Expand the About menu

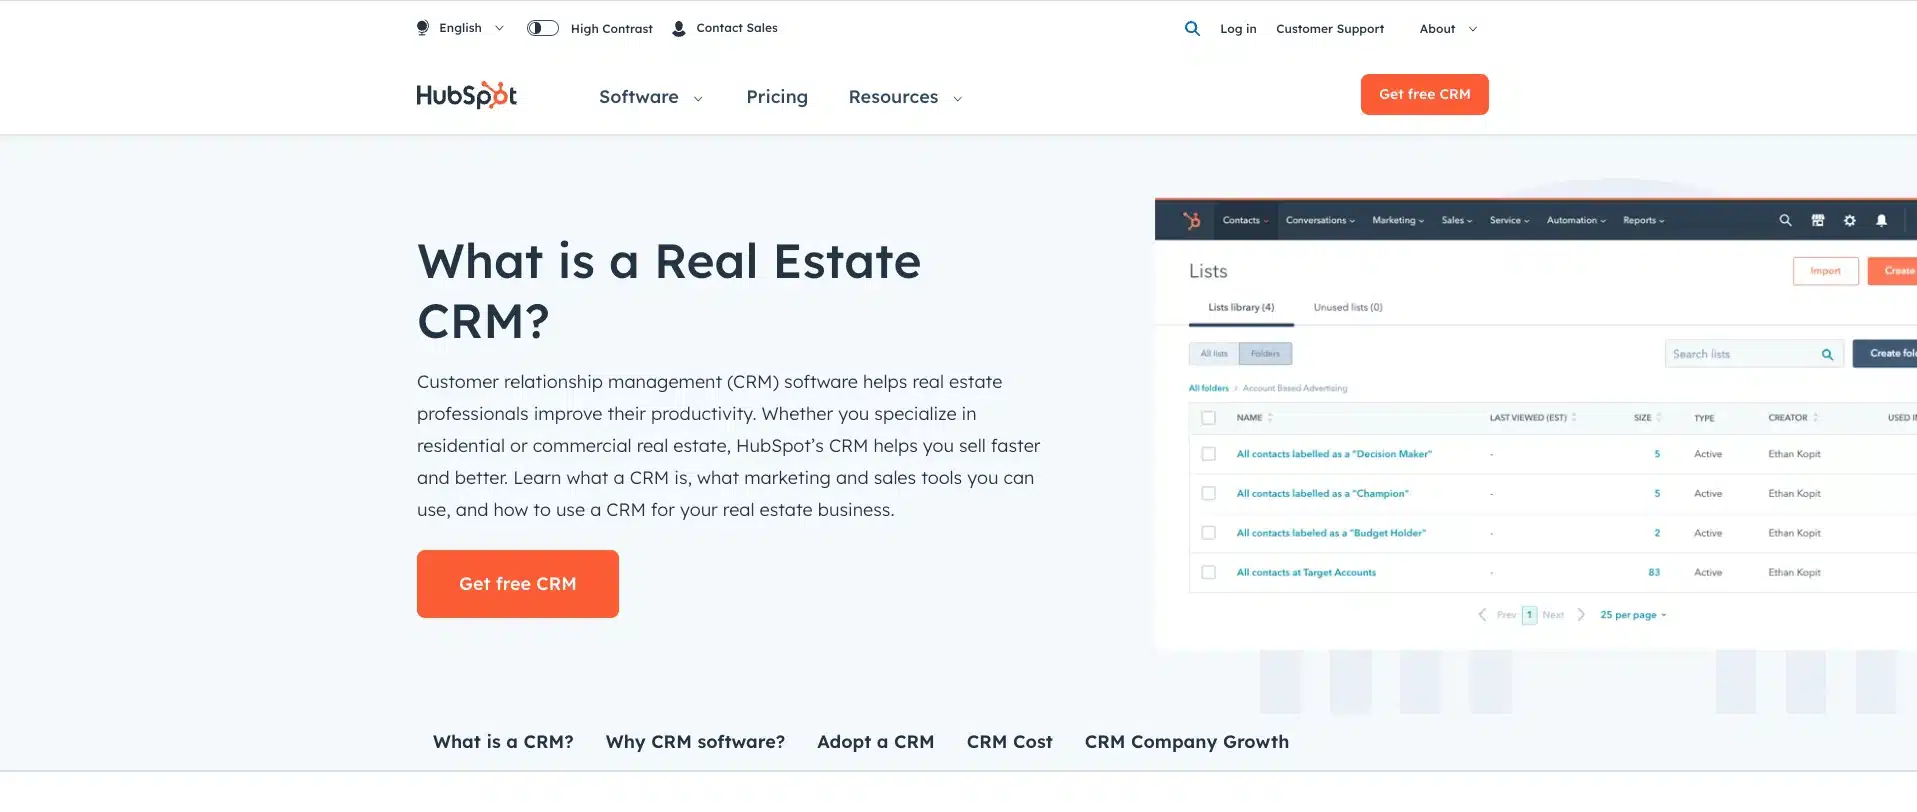1447,29
